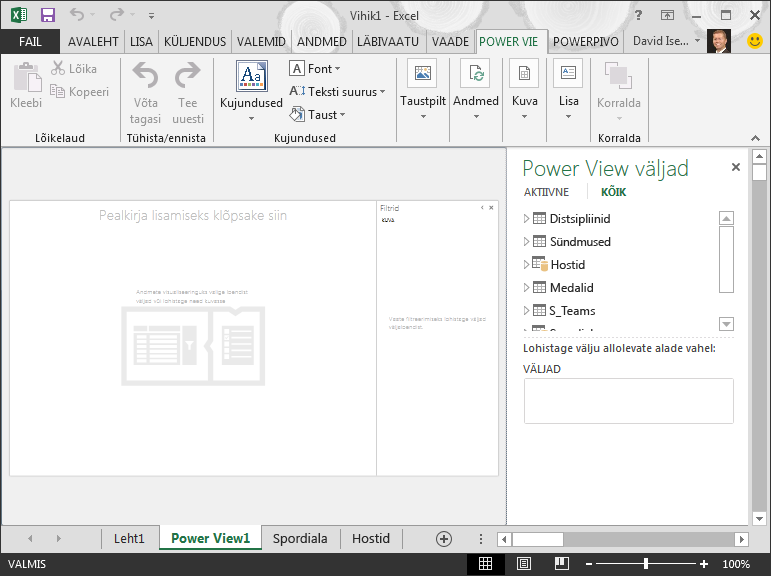Open the LÄBIVAATU tab
Screen dimensions: 771x576
tap(388, 42)
